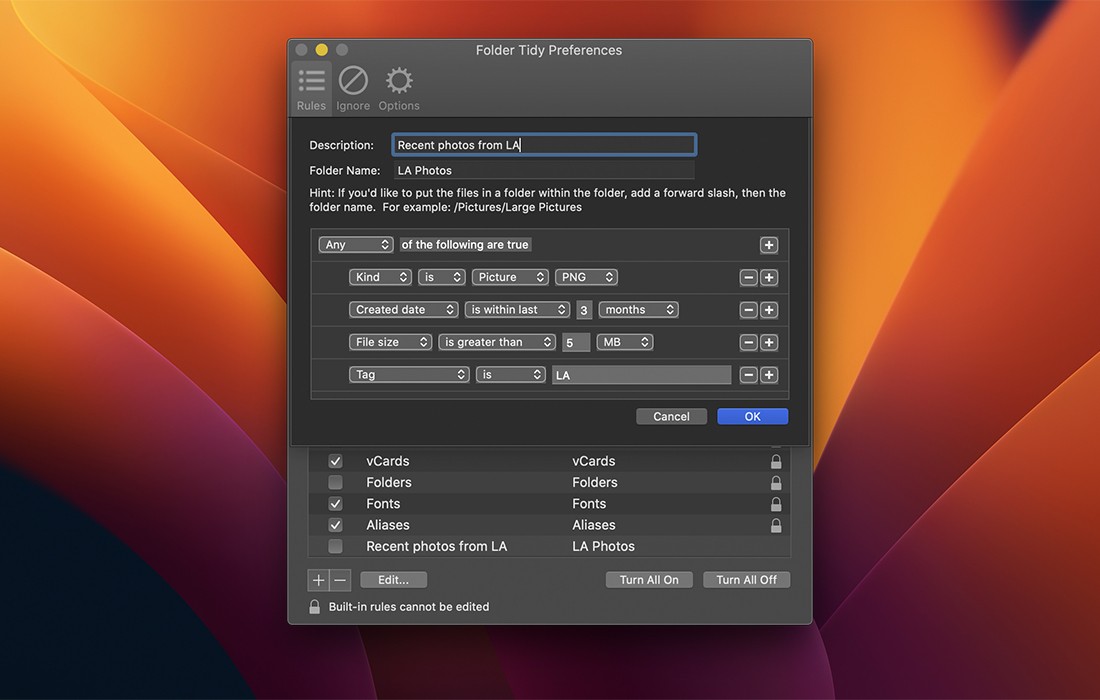
Task: Open the PNG picture type dropdown
Action: coord(586,277)
